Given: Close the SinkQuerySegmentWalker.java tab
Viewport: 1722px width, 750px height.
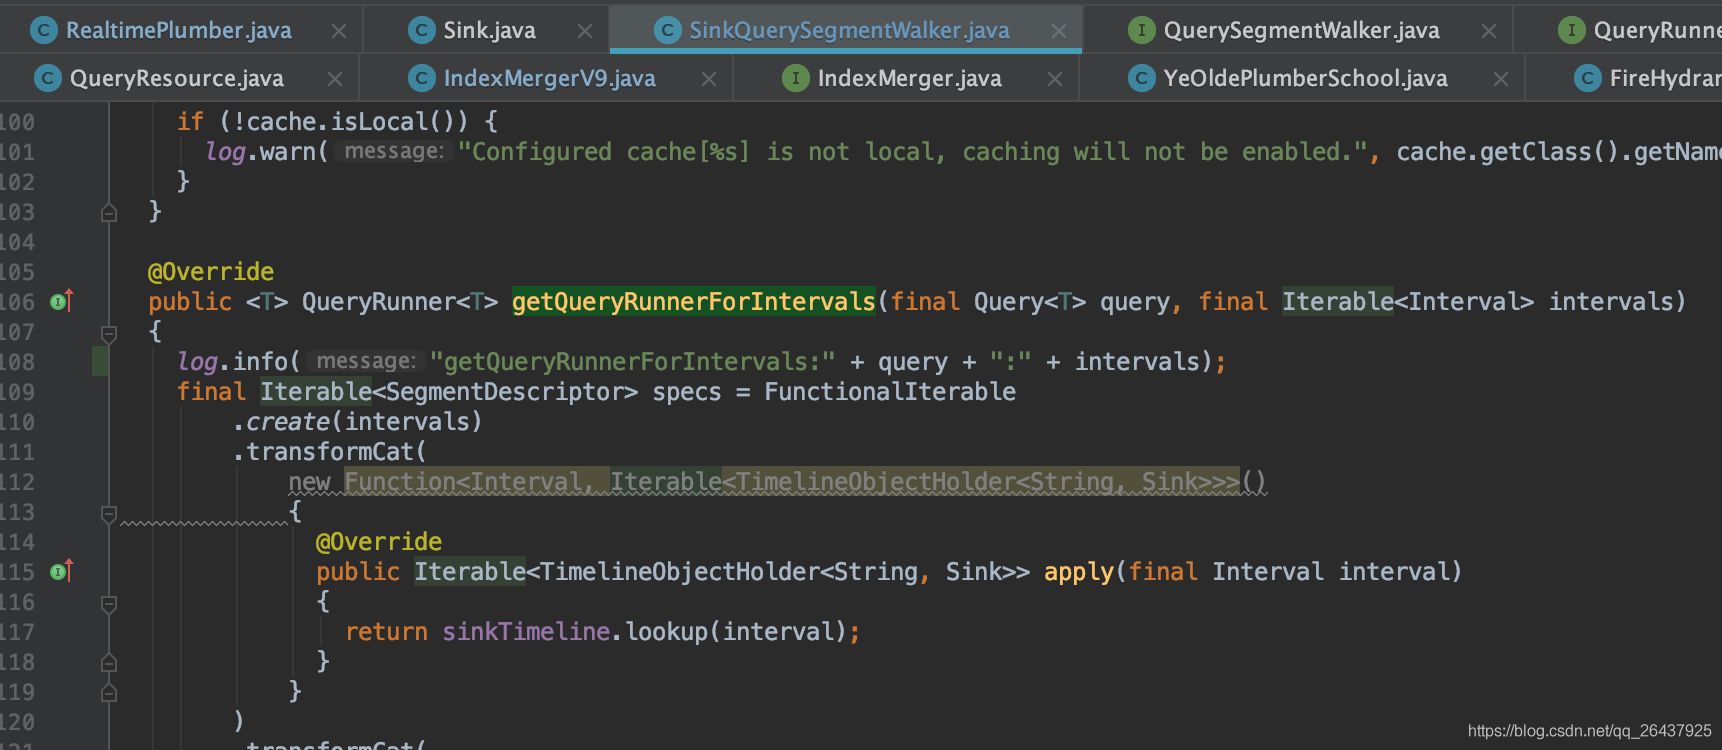Looking at the screenshot, I should tap(1059, 31).
